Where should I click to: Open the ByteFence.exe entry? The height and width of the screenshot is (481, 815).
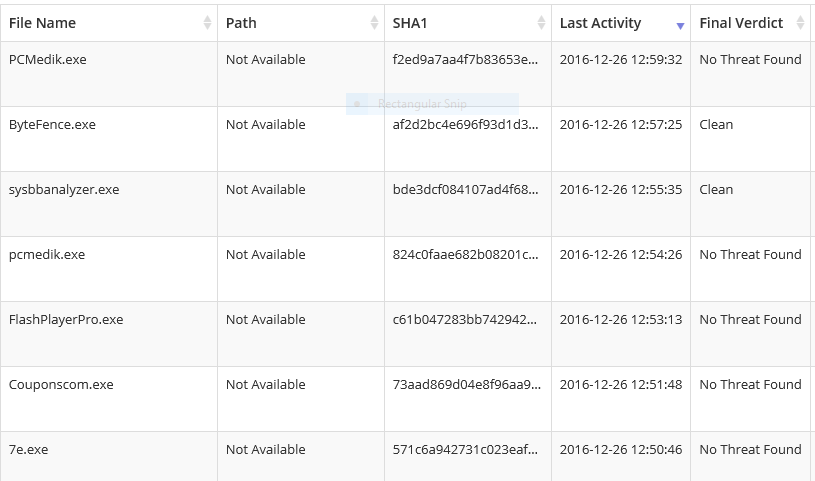point(52,125)
